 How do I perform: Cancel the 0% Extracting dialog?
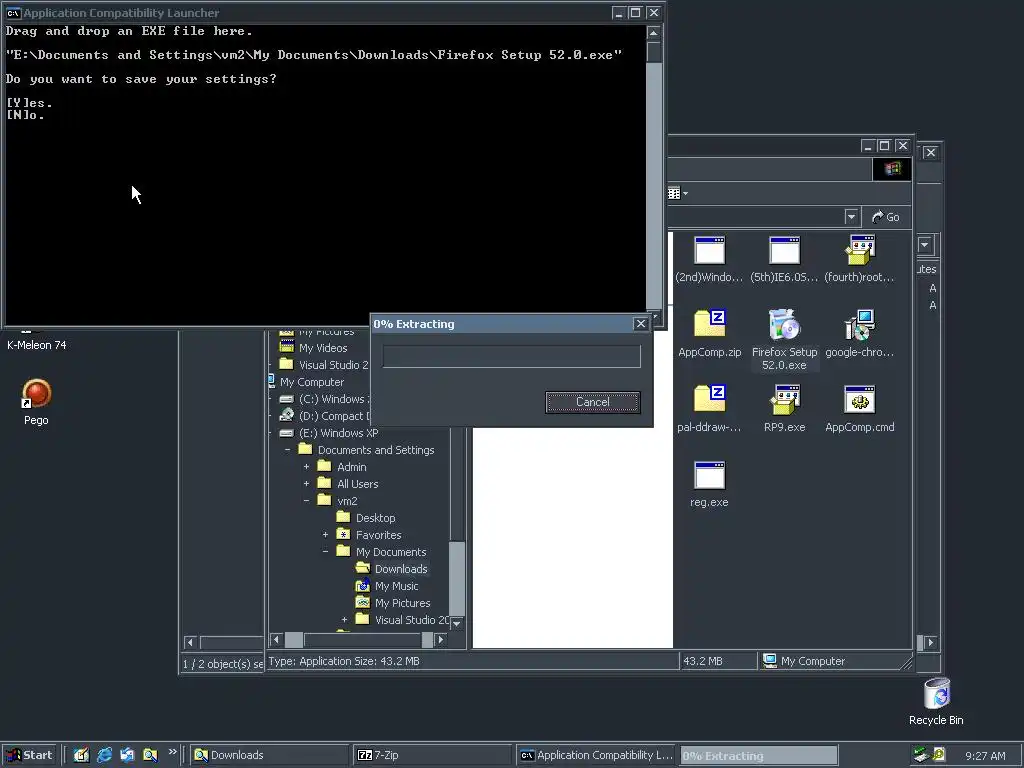(592, 402)
